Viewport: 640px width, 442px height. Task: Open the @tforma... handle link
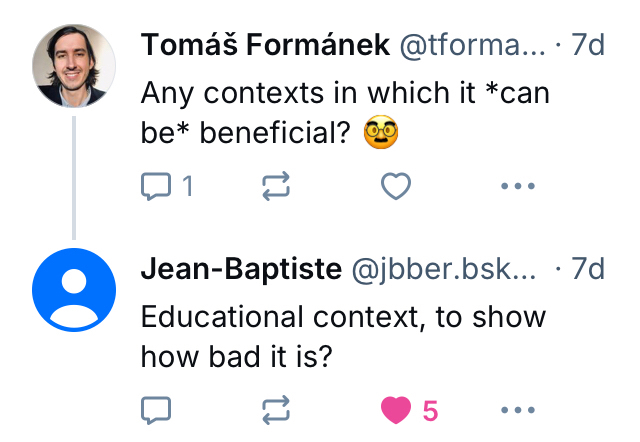(x=472, y=44)
